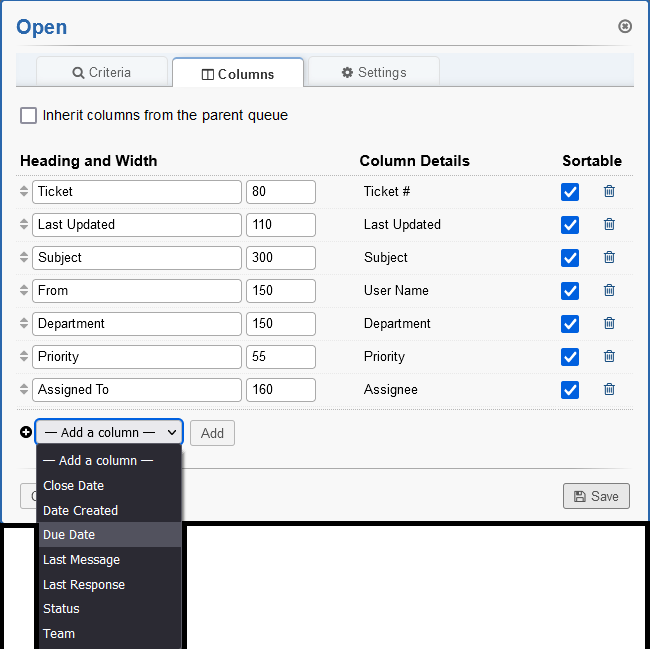650x649 pixels.
Task: Remove the Subject column using trash icon
Action: (609, 258)
